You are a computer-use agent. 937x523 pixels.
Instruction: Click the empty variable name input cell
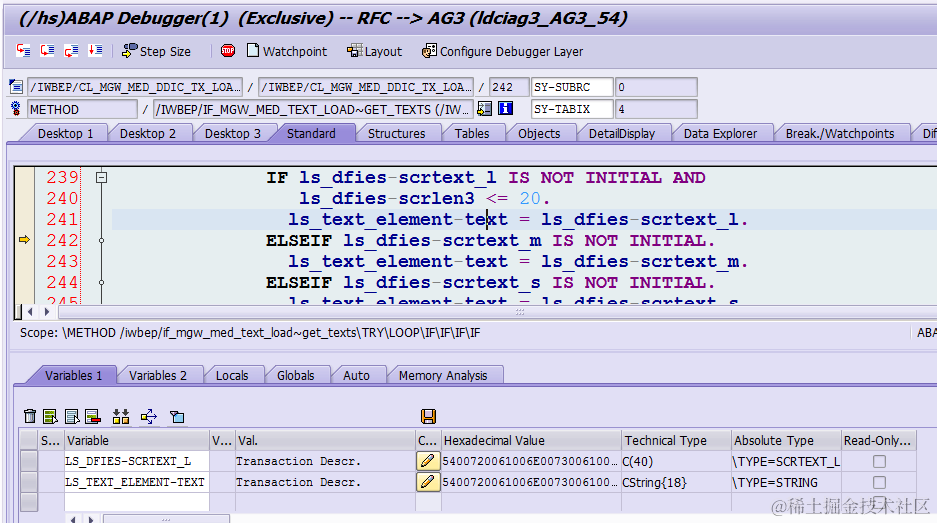click(x=137, y=502)
